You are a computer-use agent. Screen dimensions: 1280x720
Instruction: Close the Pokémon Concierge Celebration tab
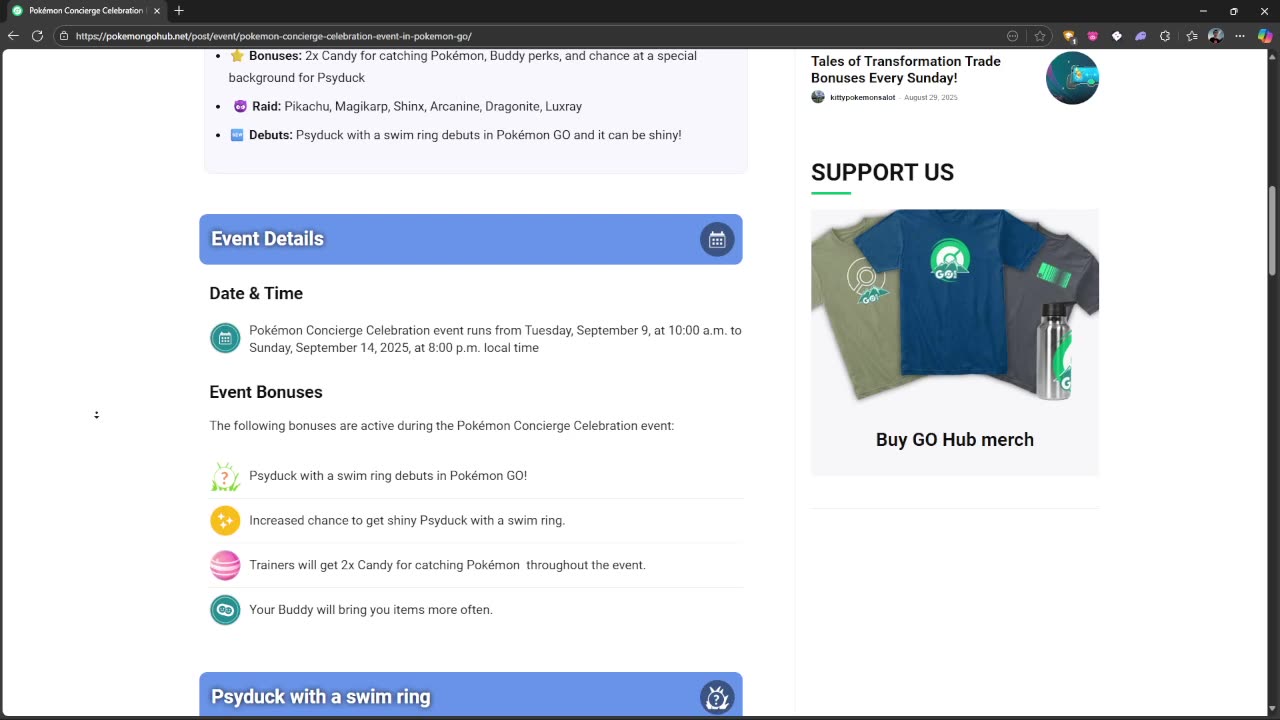(x=157, y=11)
